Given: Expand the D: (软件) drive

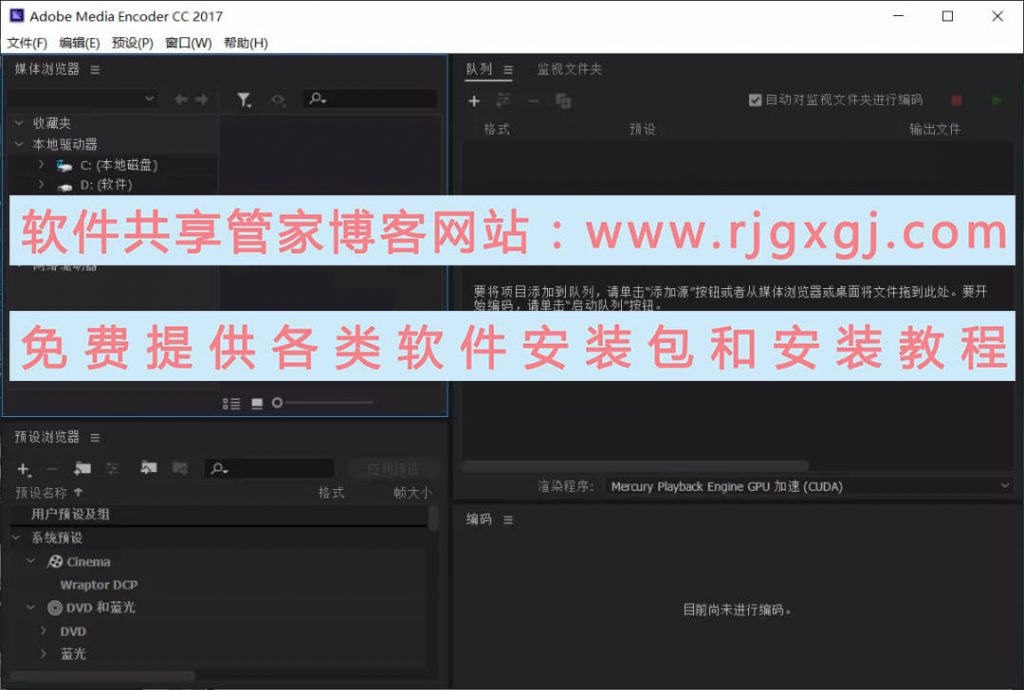Looking at the screenshot, I should pos(41,185).
